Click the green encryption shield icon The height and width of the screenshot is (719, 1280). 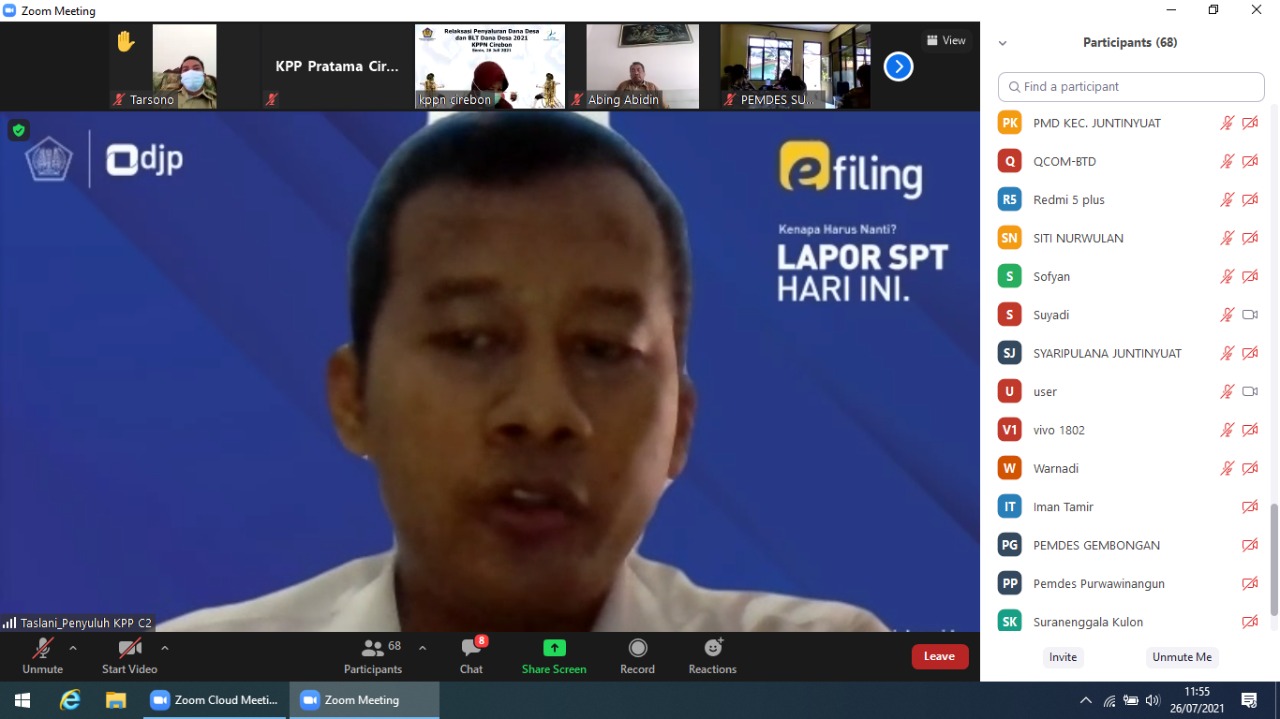[18, 130]
